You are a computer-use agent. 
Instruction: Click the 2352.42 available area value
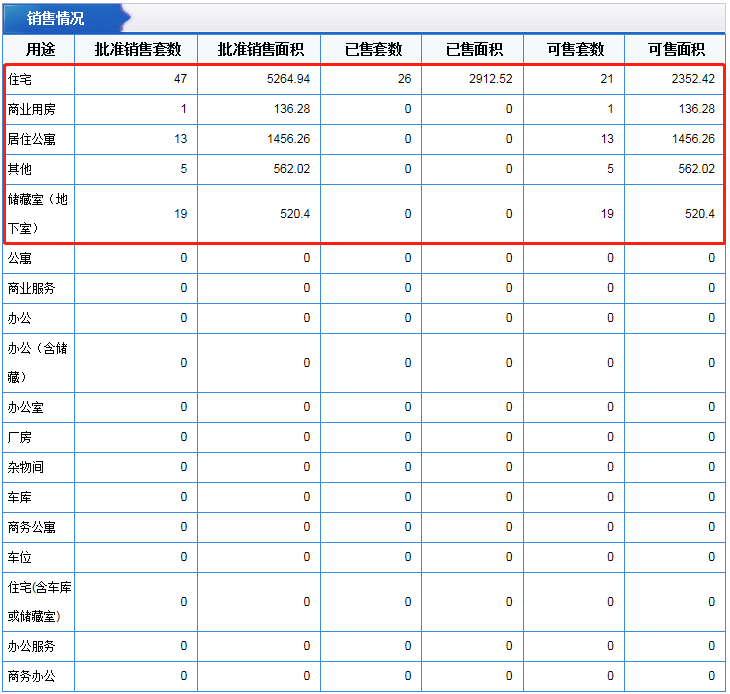pyautogui.click(x=693, y=79)
